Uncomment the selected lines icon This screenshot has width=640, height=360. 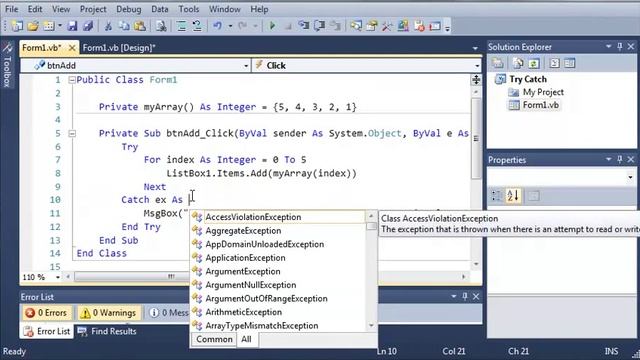(x=197, y=26)
